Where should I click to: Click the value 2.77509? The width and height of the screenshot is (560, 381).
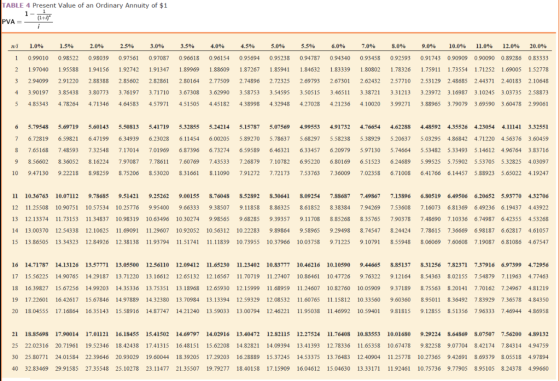[x=219, y=81]
